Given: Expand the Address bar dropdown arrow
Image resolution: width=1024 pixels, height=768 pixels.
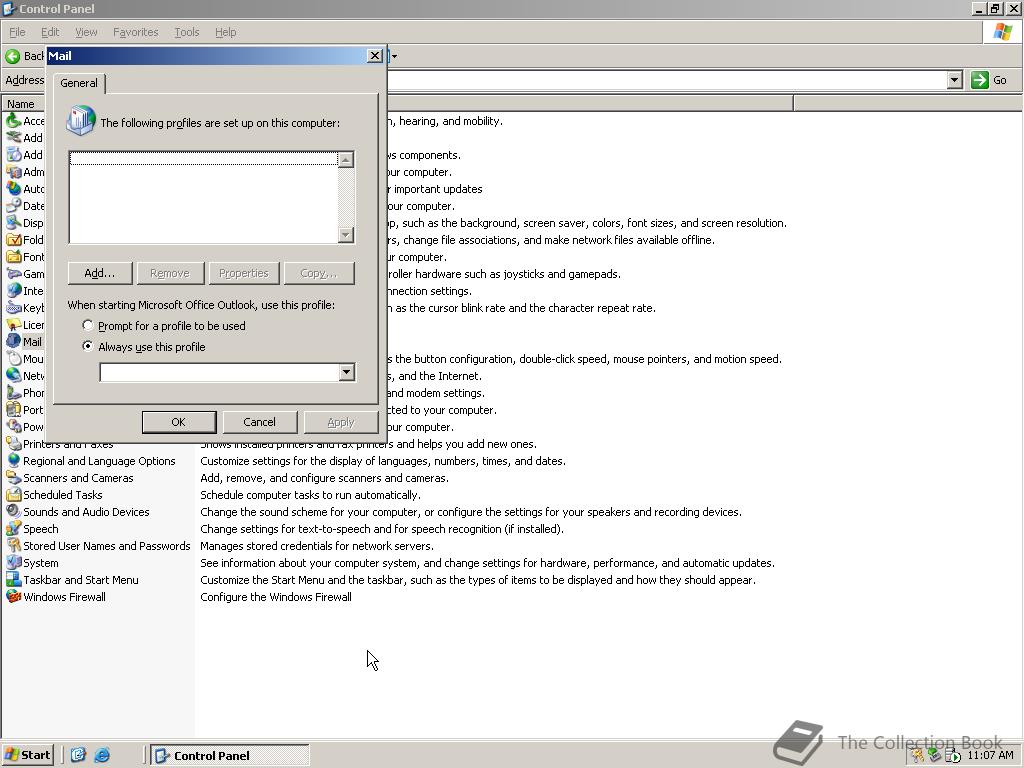Looking at the screenshot, I should pyautogui.click(x=954, y=80).
